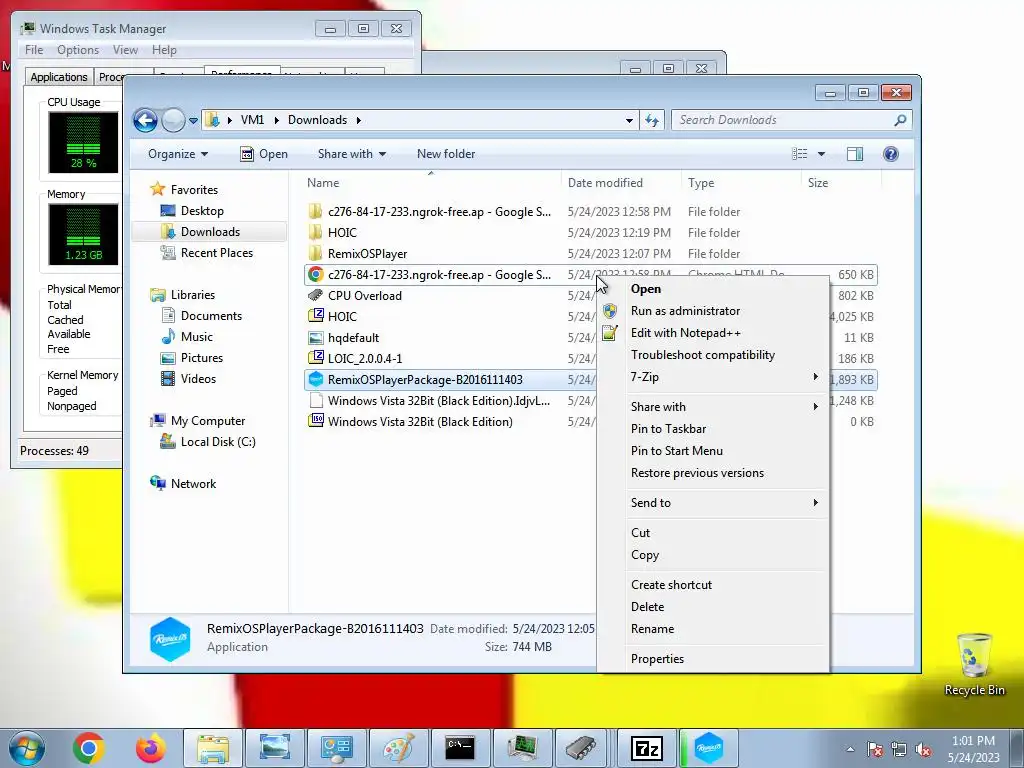Change view with the view icon button
The width and height of the screenshot is (1024, 768).
click(799, 154)
